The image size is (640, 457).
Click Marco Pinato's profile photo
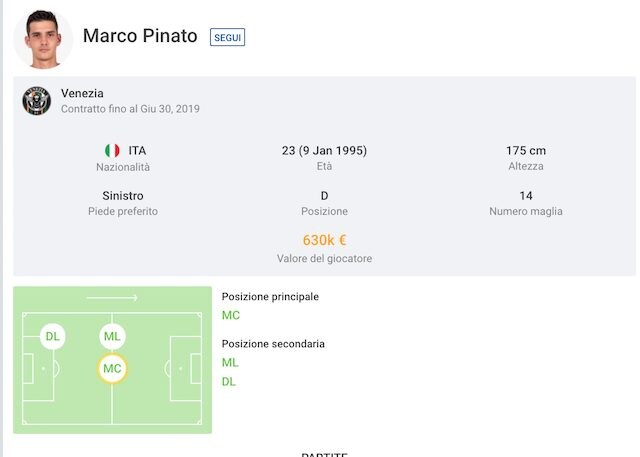(x=43, y=37)
